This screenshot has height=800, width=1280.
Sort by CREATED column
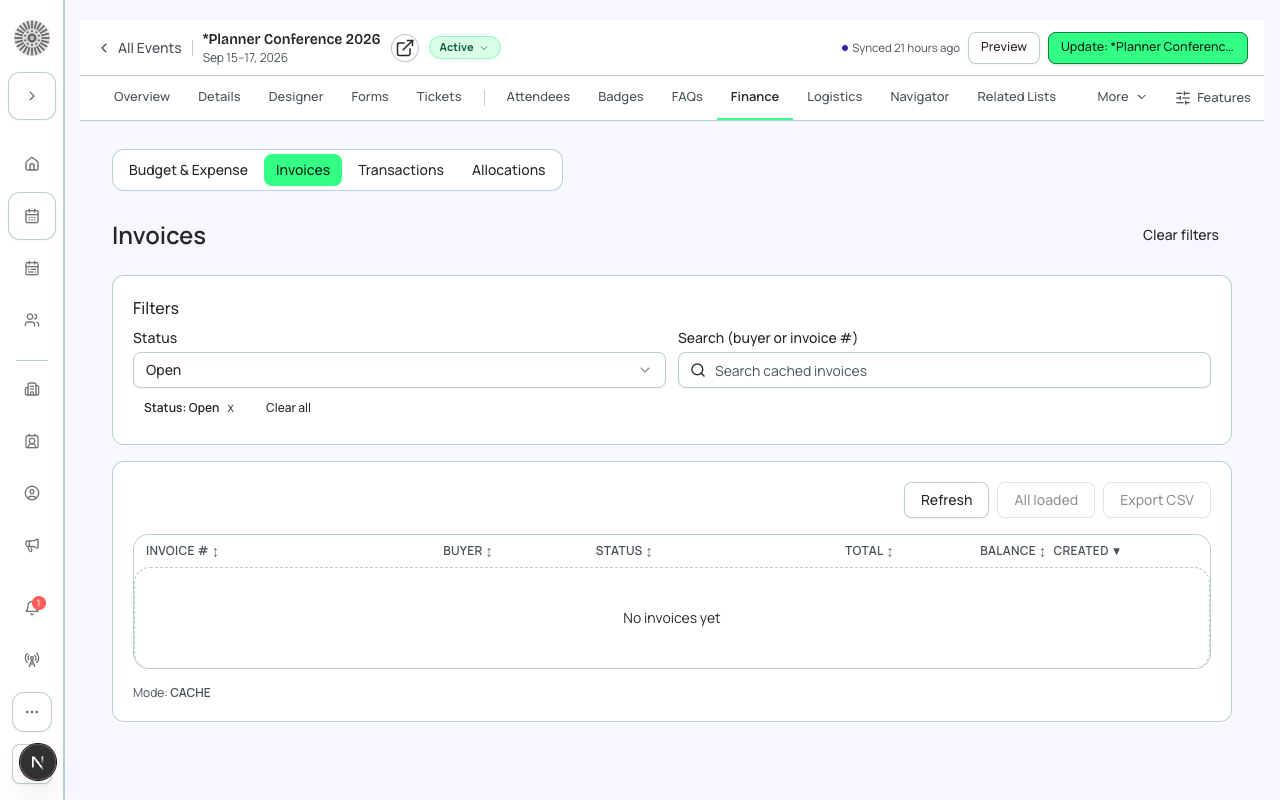coord(1087,551)
